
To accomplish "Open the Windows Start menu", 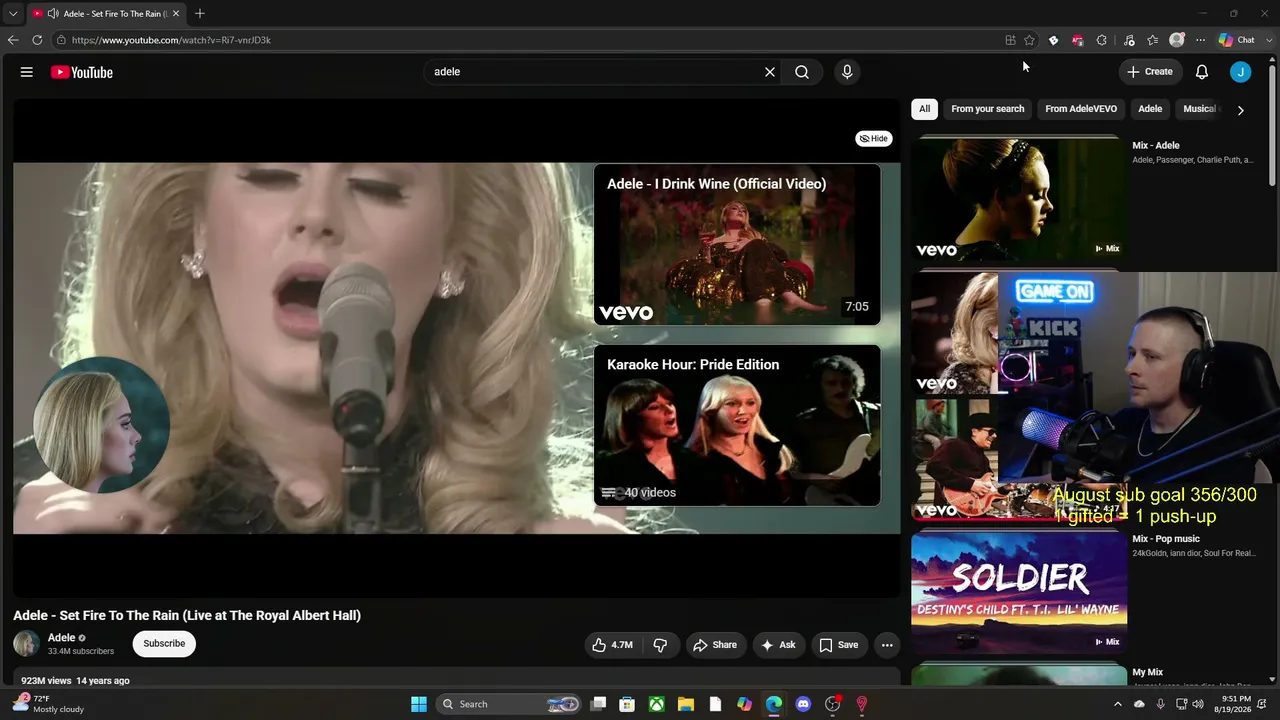I will tap(419, 704).
